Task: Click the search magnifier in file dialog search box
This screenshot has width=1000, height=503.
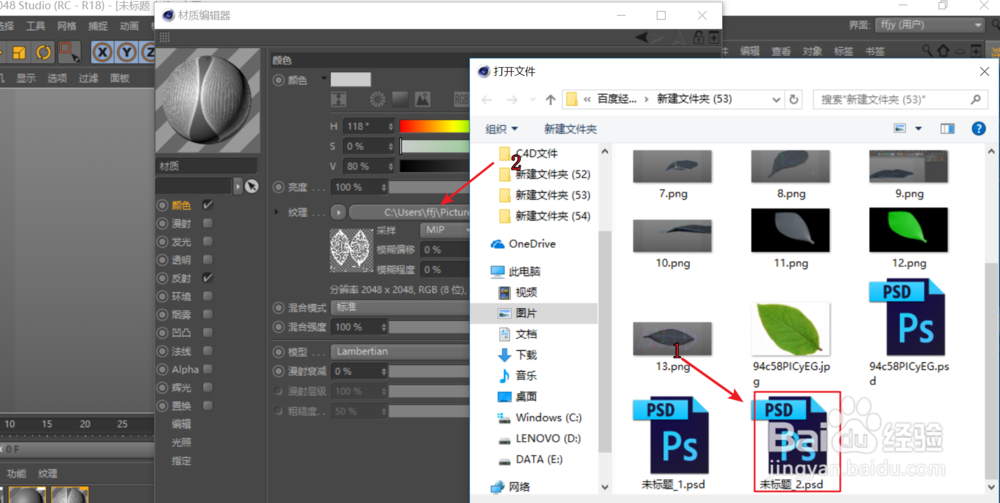Action: (x=975, y=99)
